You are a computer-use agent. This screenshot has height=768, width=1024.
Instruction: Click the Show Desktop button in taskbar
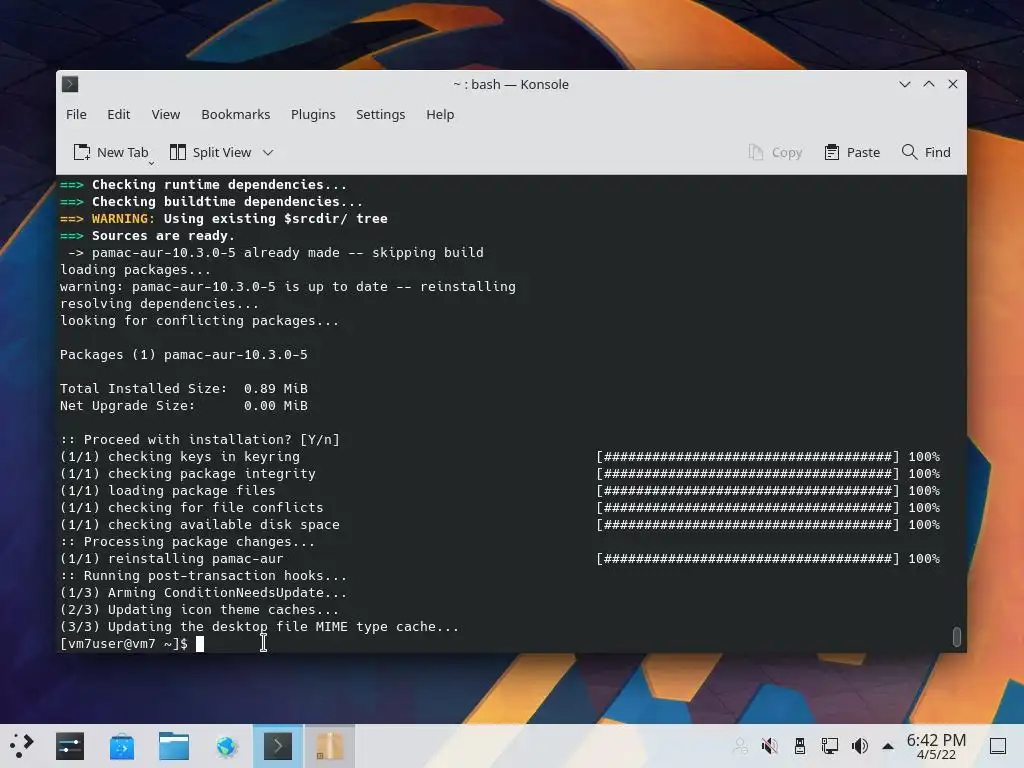[998, 746]
